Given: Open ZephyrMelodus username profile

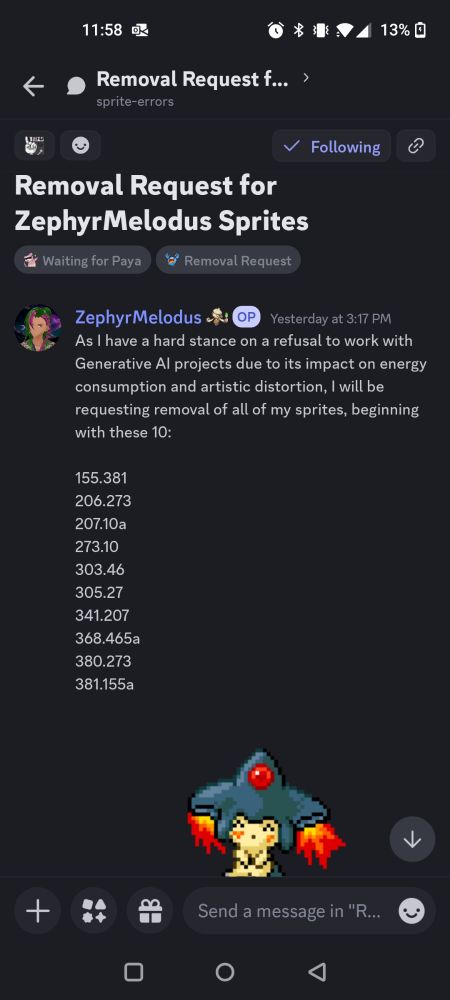Looking at the screenshot, I should [138, 317].
